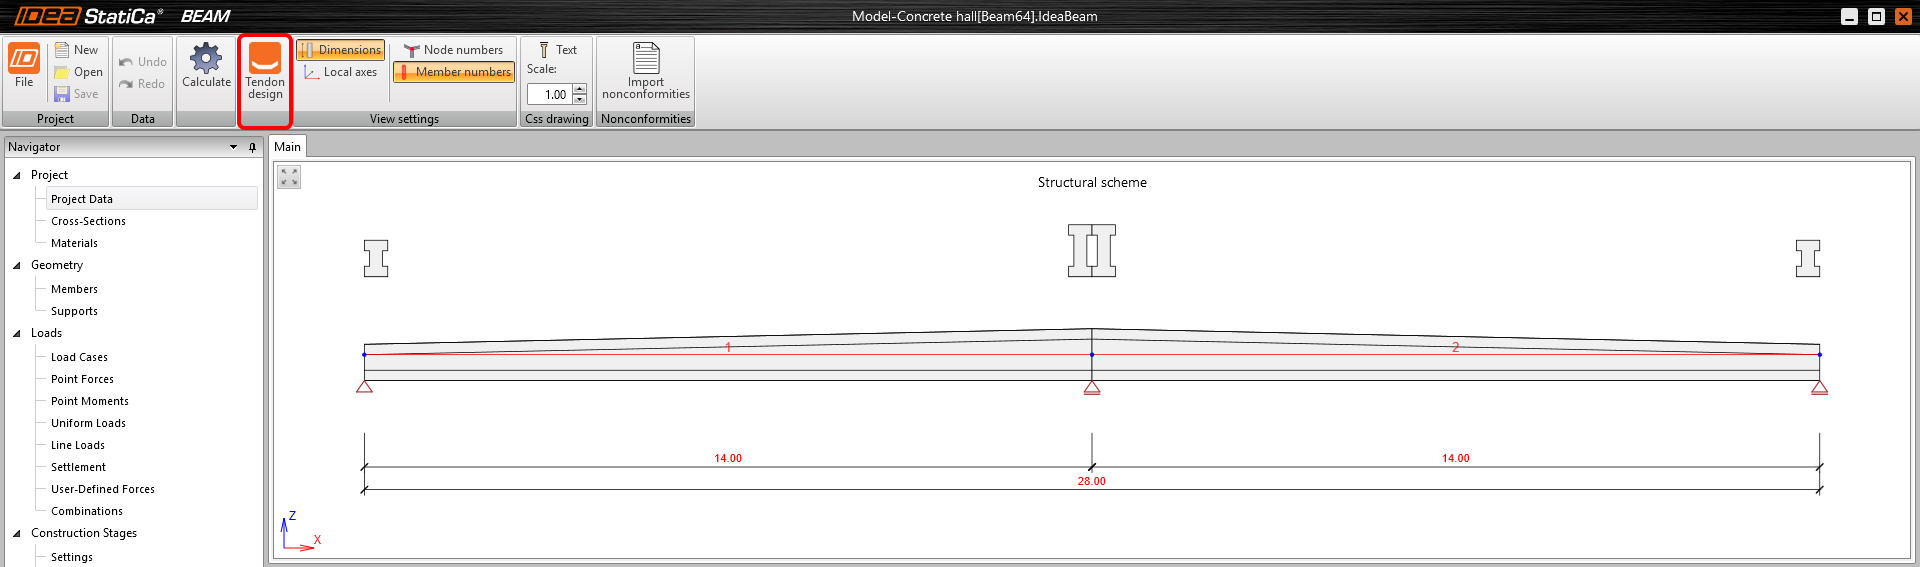The height and width of the screenshot is (567, 1920).
Task: Open Point Forces item
Action: tap(82, 379)
